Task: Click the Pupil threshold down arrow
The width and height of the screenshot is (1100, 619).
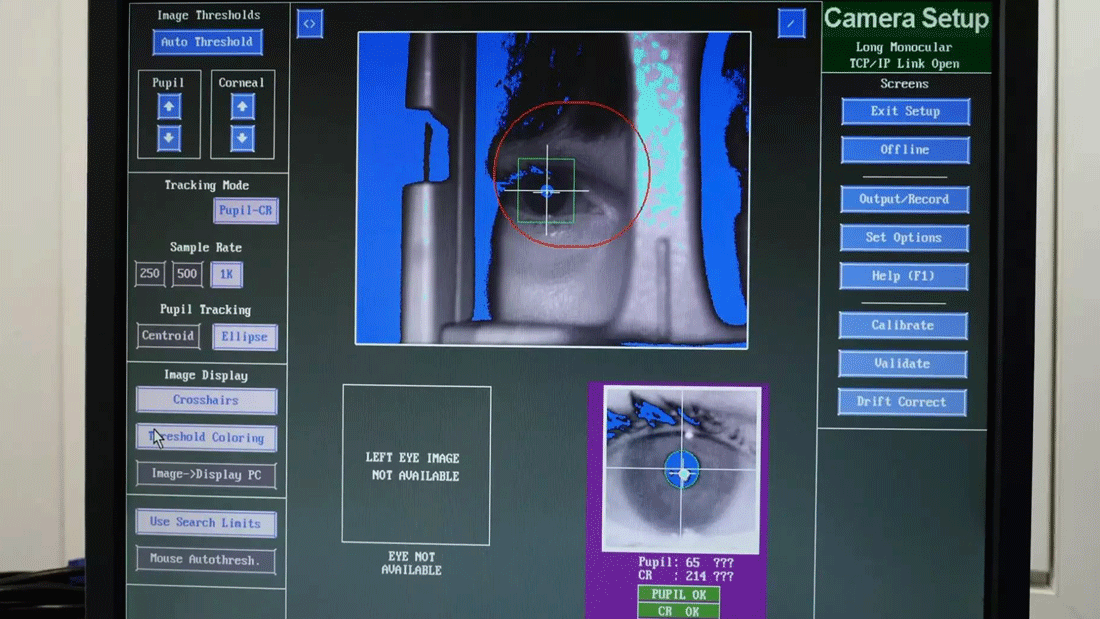Action: coord(169,138)
